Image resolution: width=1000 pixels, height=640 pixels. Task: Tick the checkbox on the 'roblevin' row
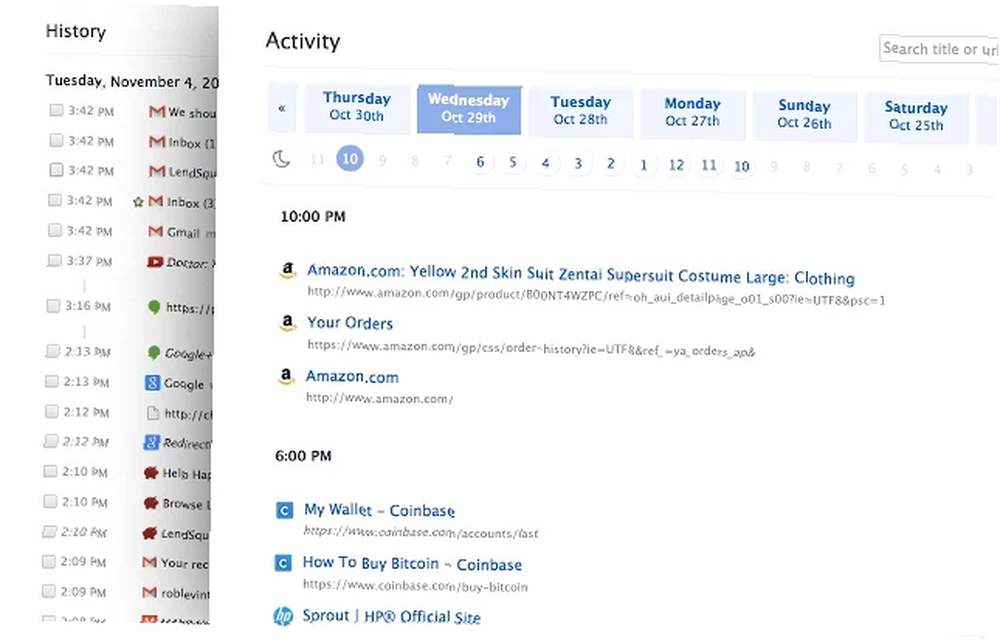tap(48, 591)
